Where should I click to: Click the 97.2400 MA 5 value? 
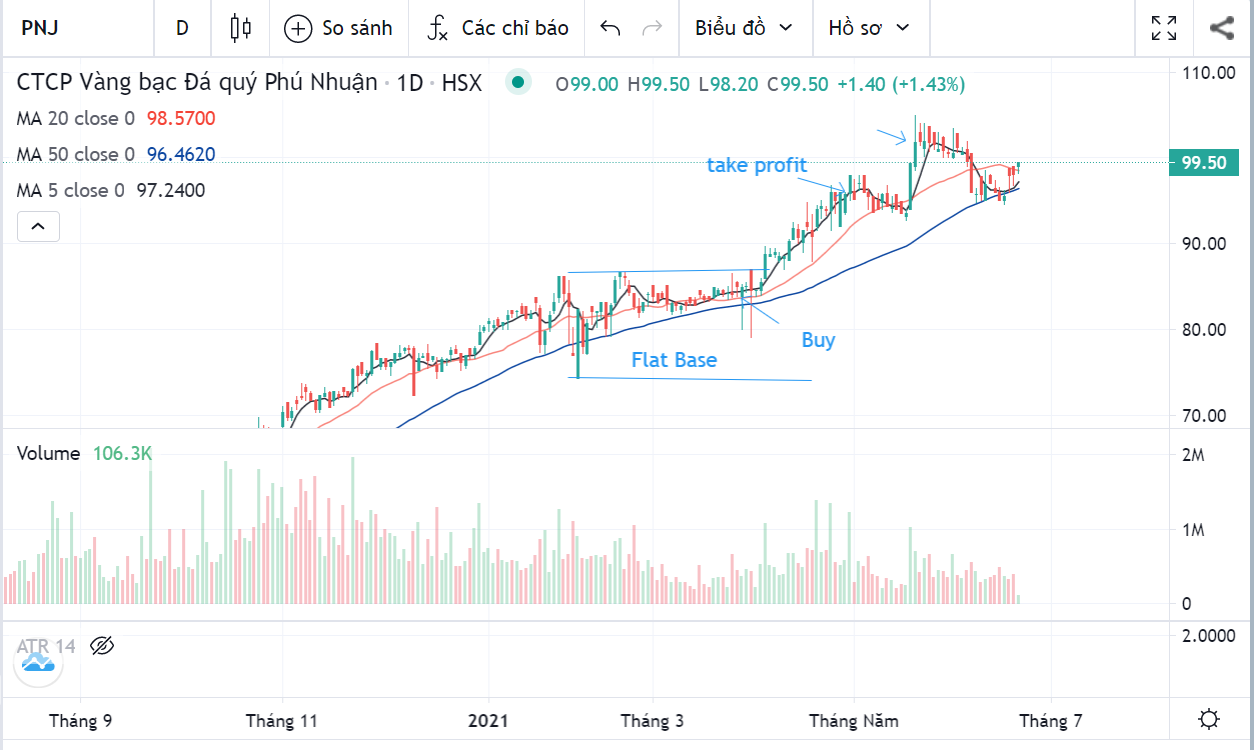pos(170,191)
